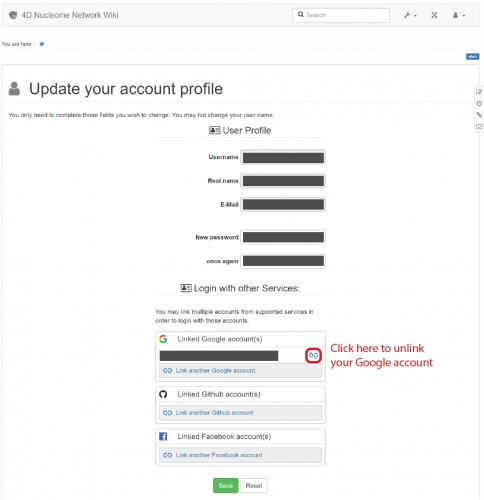
Task: Click Link another Facebook account
Action: pos(240,455)
